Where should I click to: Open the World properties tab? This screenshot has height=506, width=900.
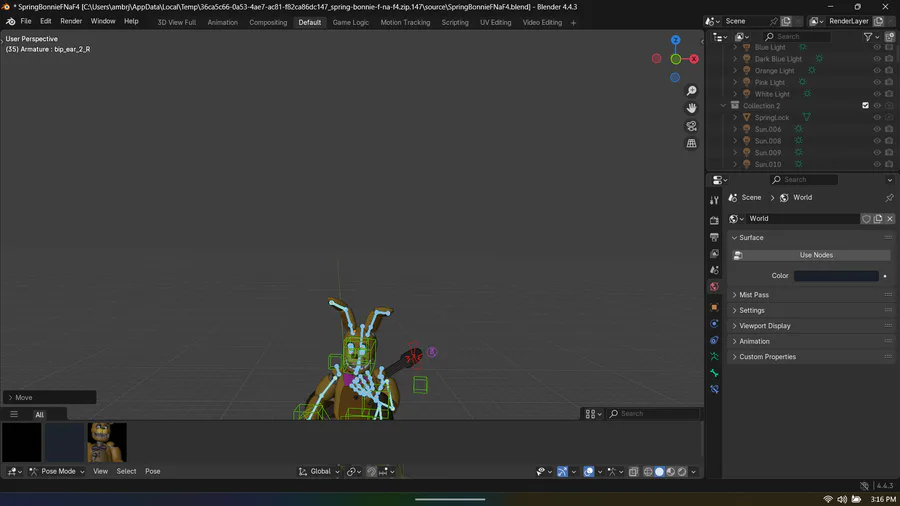click(714, 287)
